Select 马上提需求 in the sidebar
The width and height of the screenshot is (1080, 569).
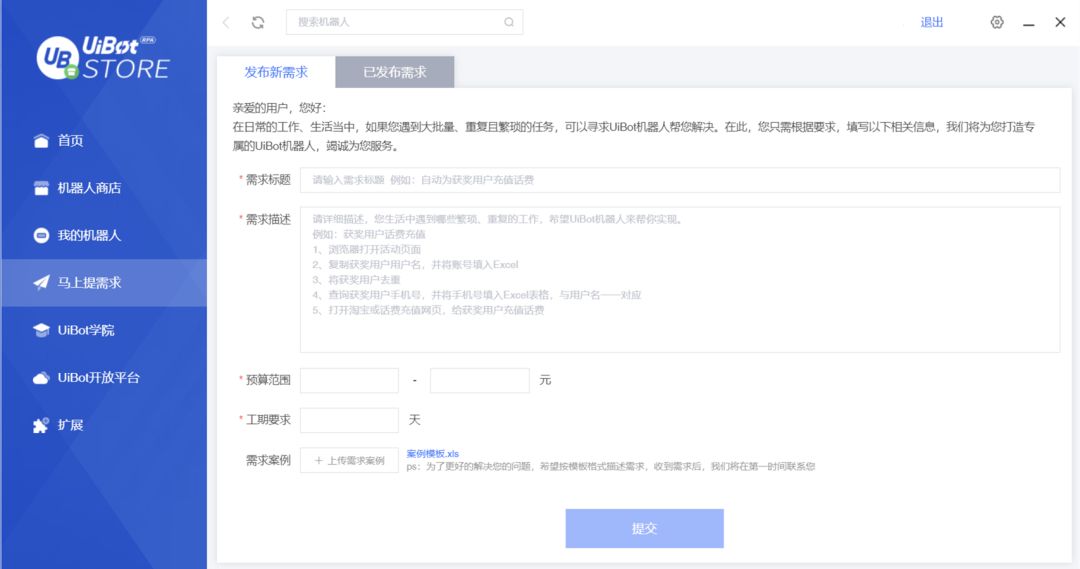[x=104, y=282]
